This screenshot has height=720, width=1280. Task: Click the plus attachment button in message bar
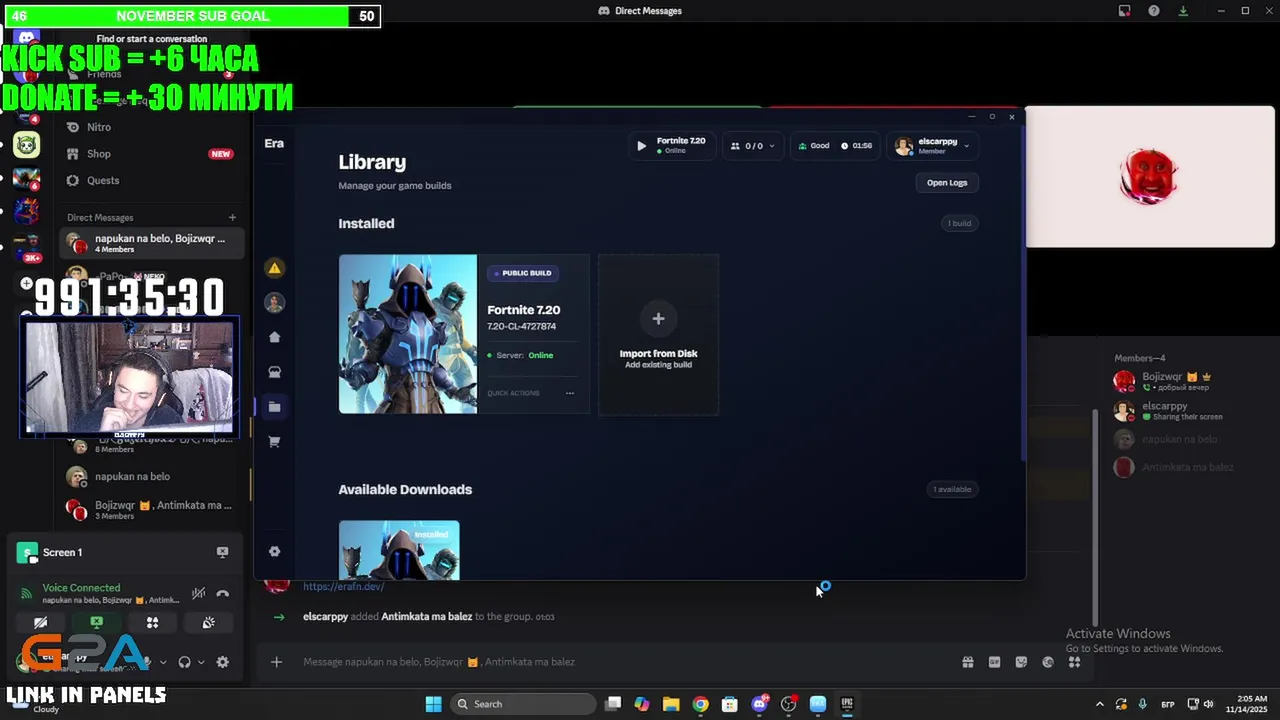tap(277, 662)
